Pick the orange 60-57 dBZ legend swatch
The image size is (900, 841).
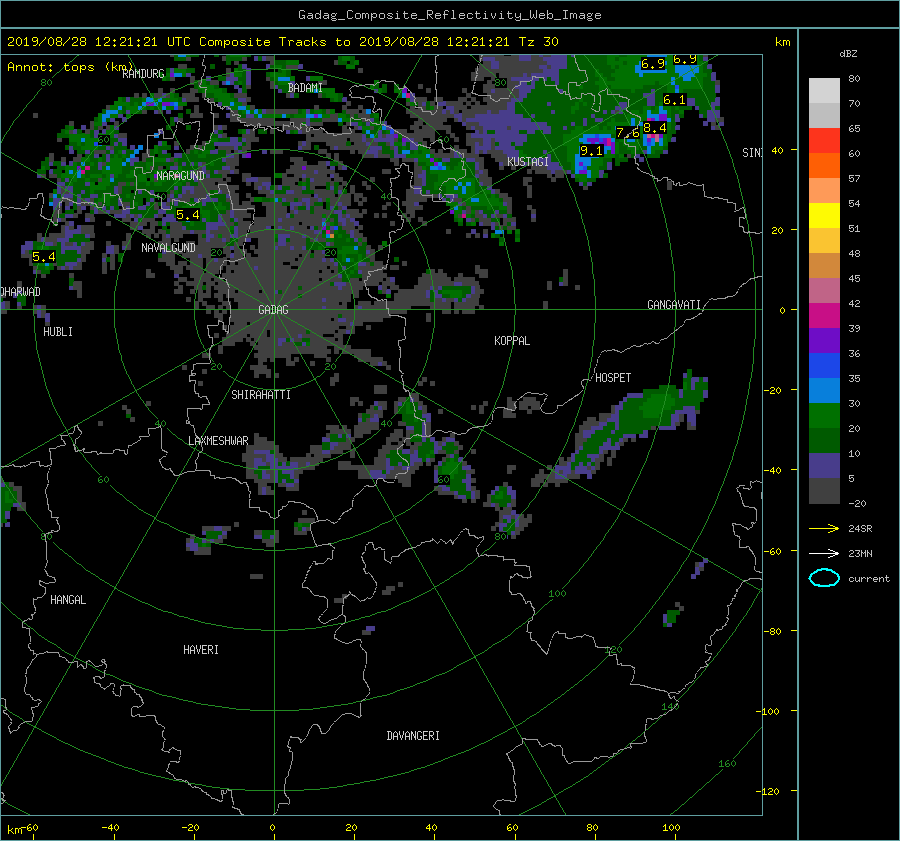[824, 166]
